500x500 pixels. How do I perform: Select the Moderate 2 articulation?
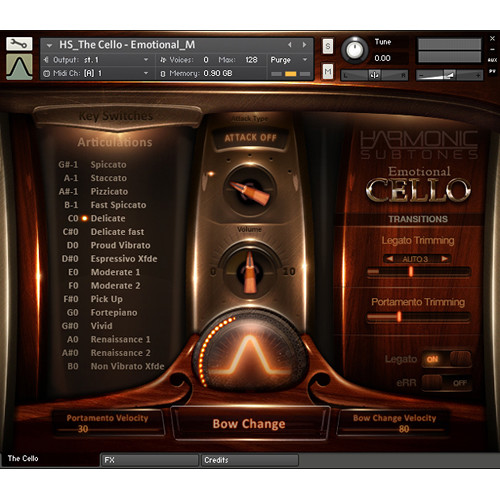(115, 286)
